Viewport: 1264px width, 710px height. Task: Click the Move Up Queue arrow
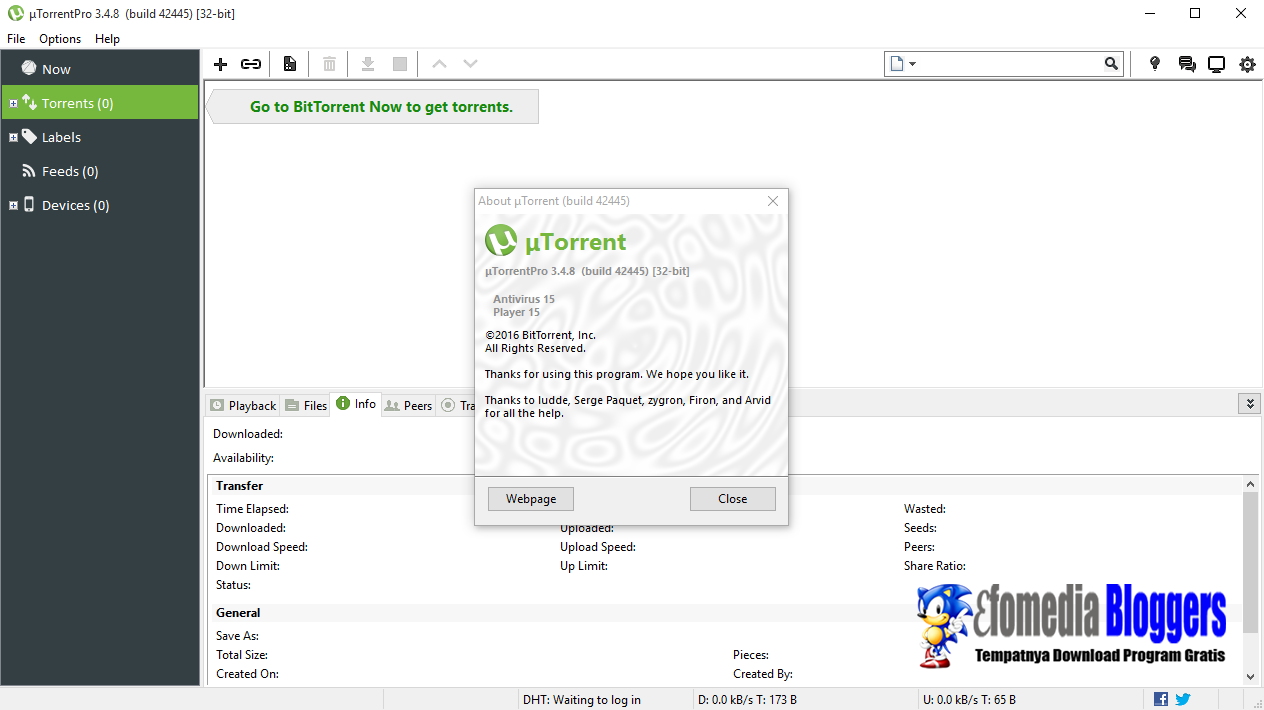click(438, 64)
